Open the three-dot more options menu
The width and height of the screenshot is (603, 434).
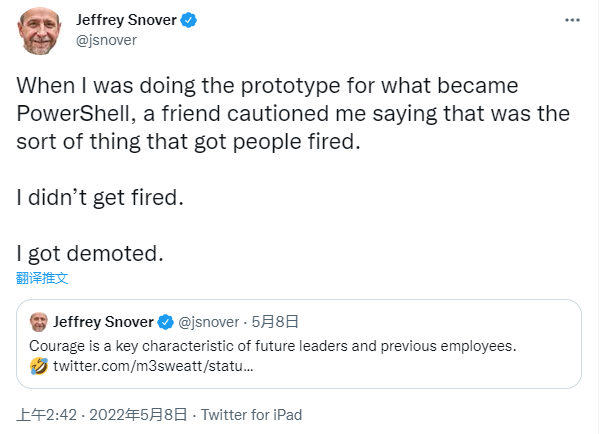click(572, 20)
